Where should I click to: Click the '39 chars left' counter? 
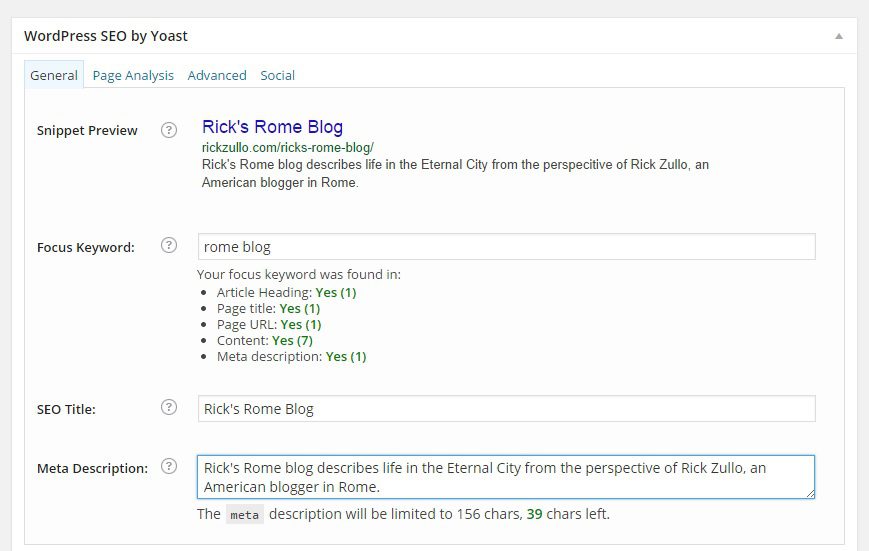click(x=568, y=514)
